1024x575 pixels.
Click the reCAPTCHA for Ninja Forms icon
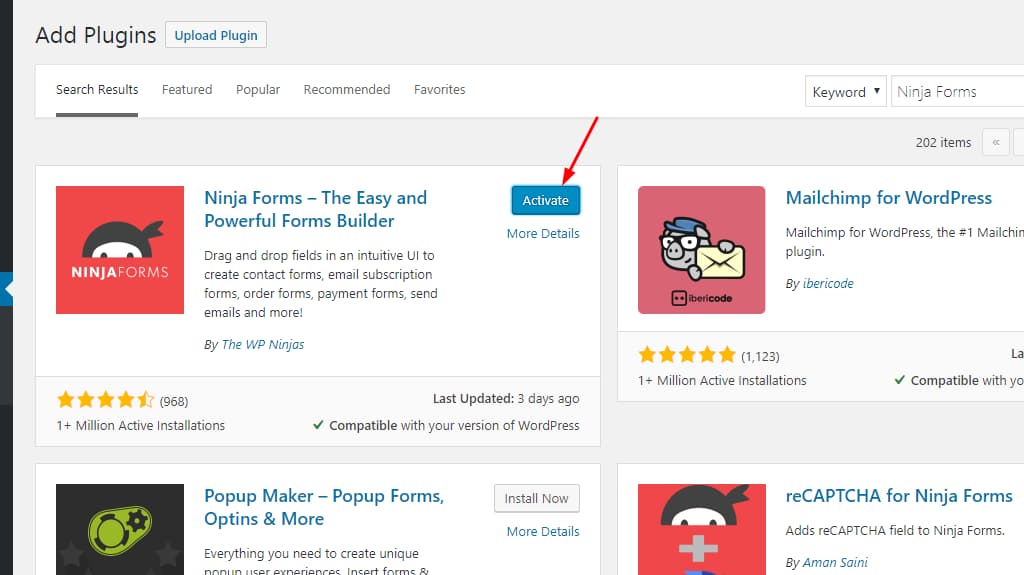(x=701, y=529)
